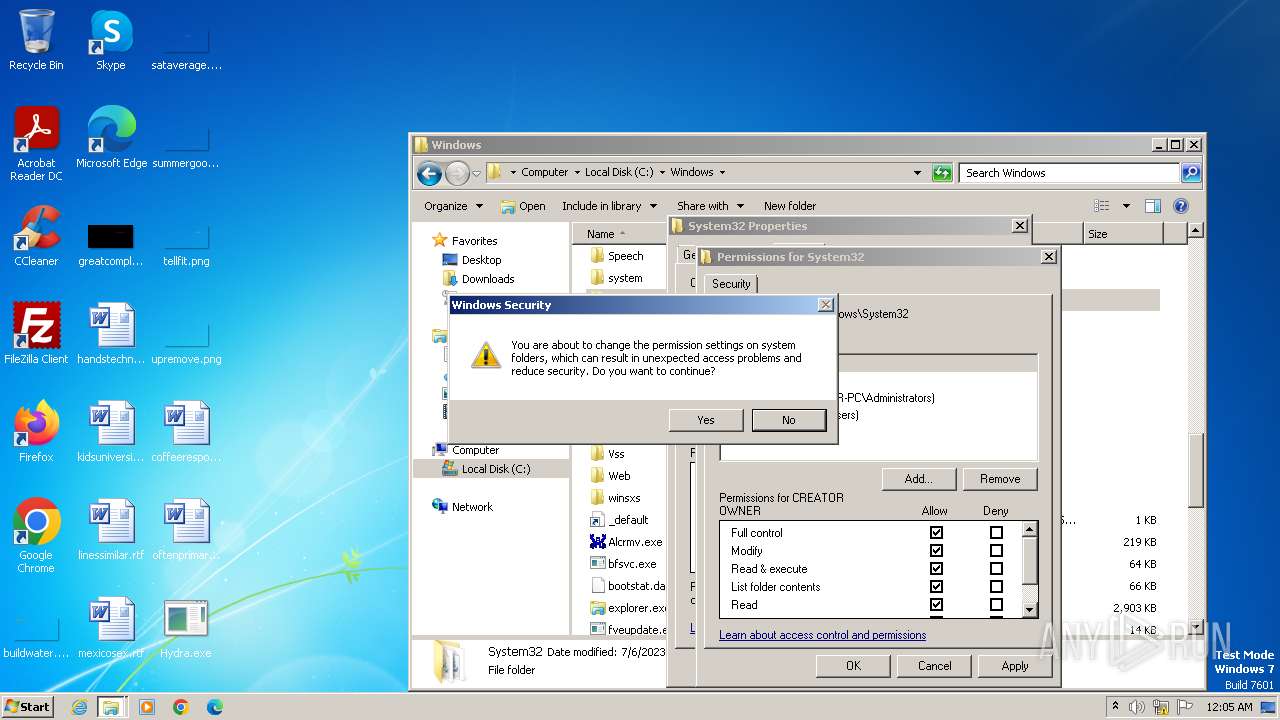Click the Windows Explorer taskbar button
1280x720 pixels.
[x=111, y=707]
